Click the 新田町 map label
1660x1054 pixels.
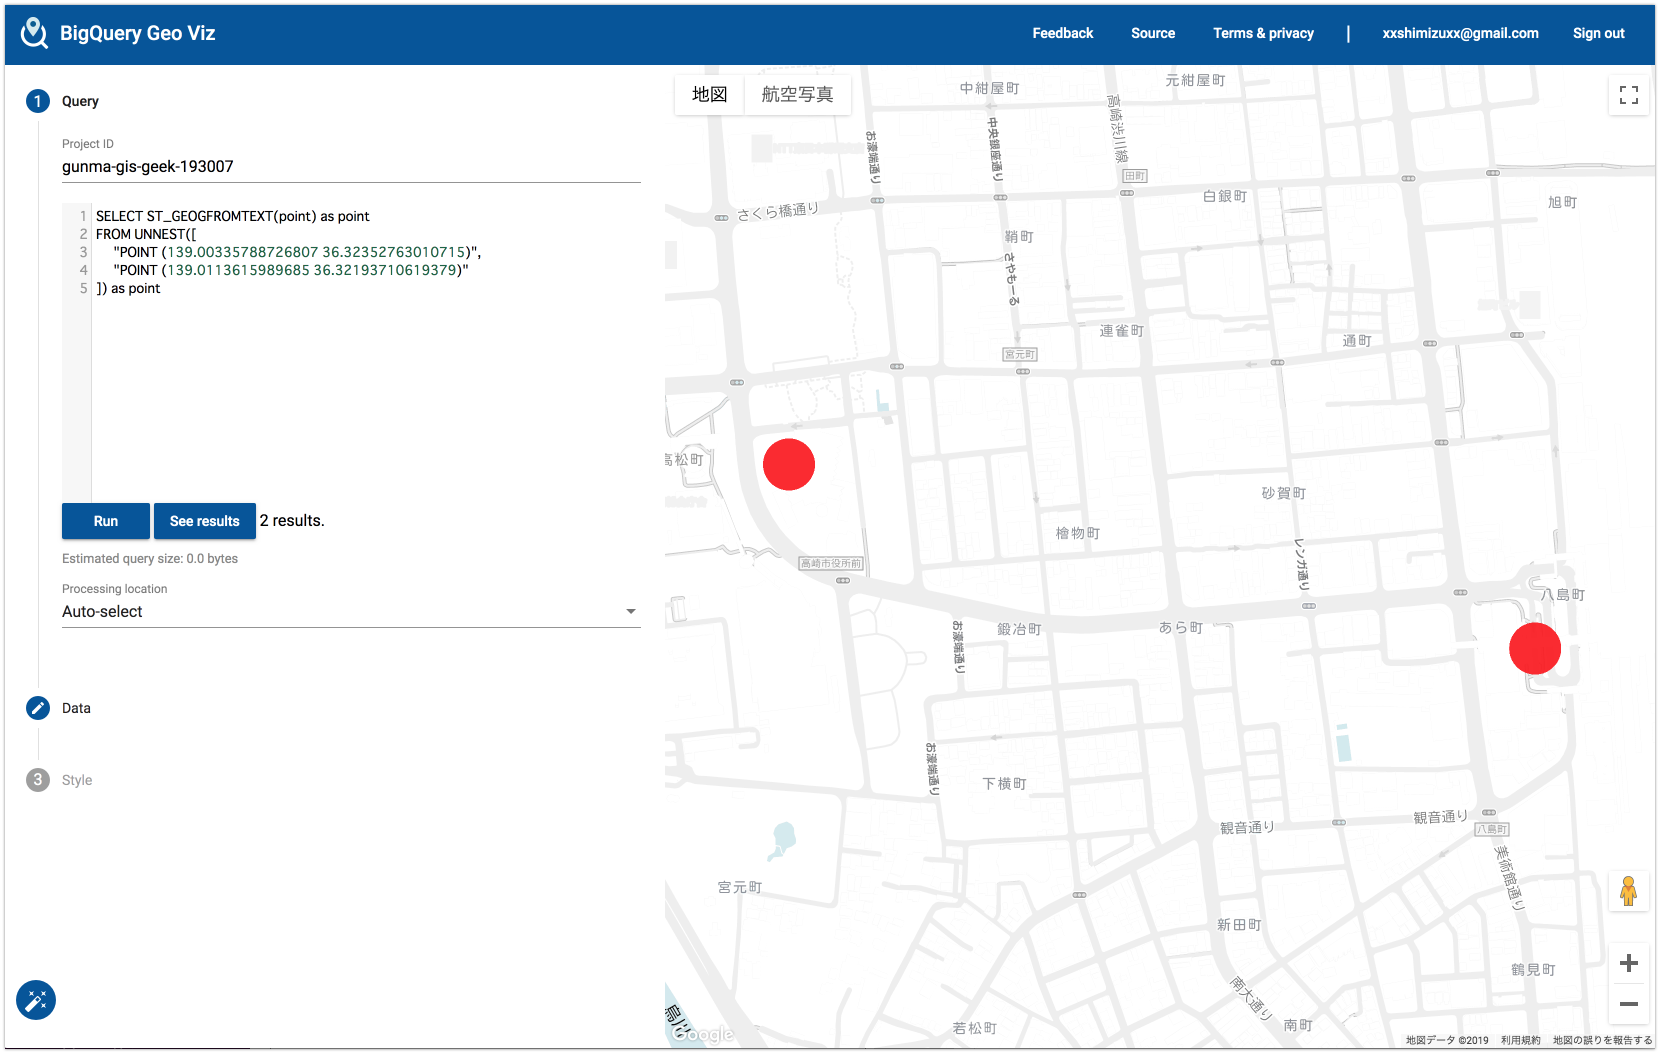[x=1239, y=925]
